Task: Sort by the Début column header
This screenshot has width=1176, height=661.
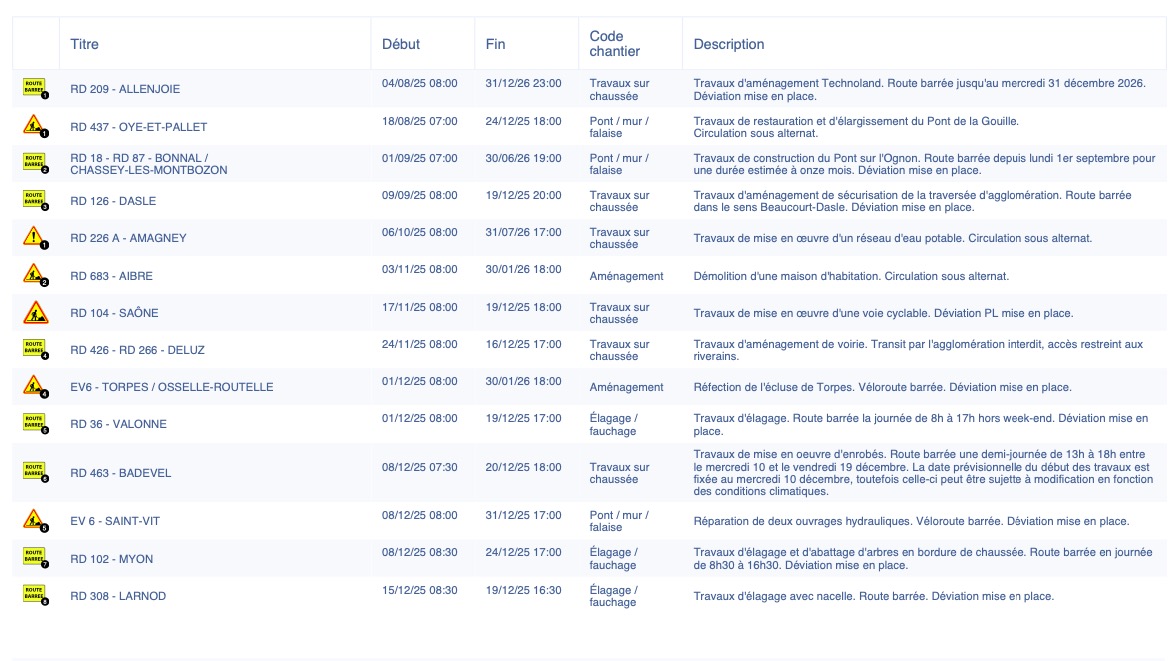Action: 401,44
